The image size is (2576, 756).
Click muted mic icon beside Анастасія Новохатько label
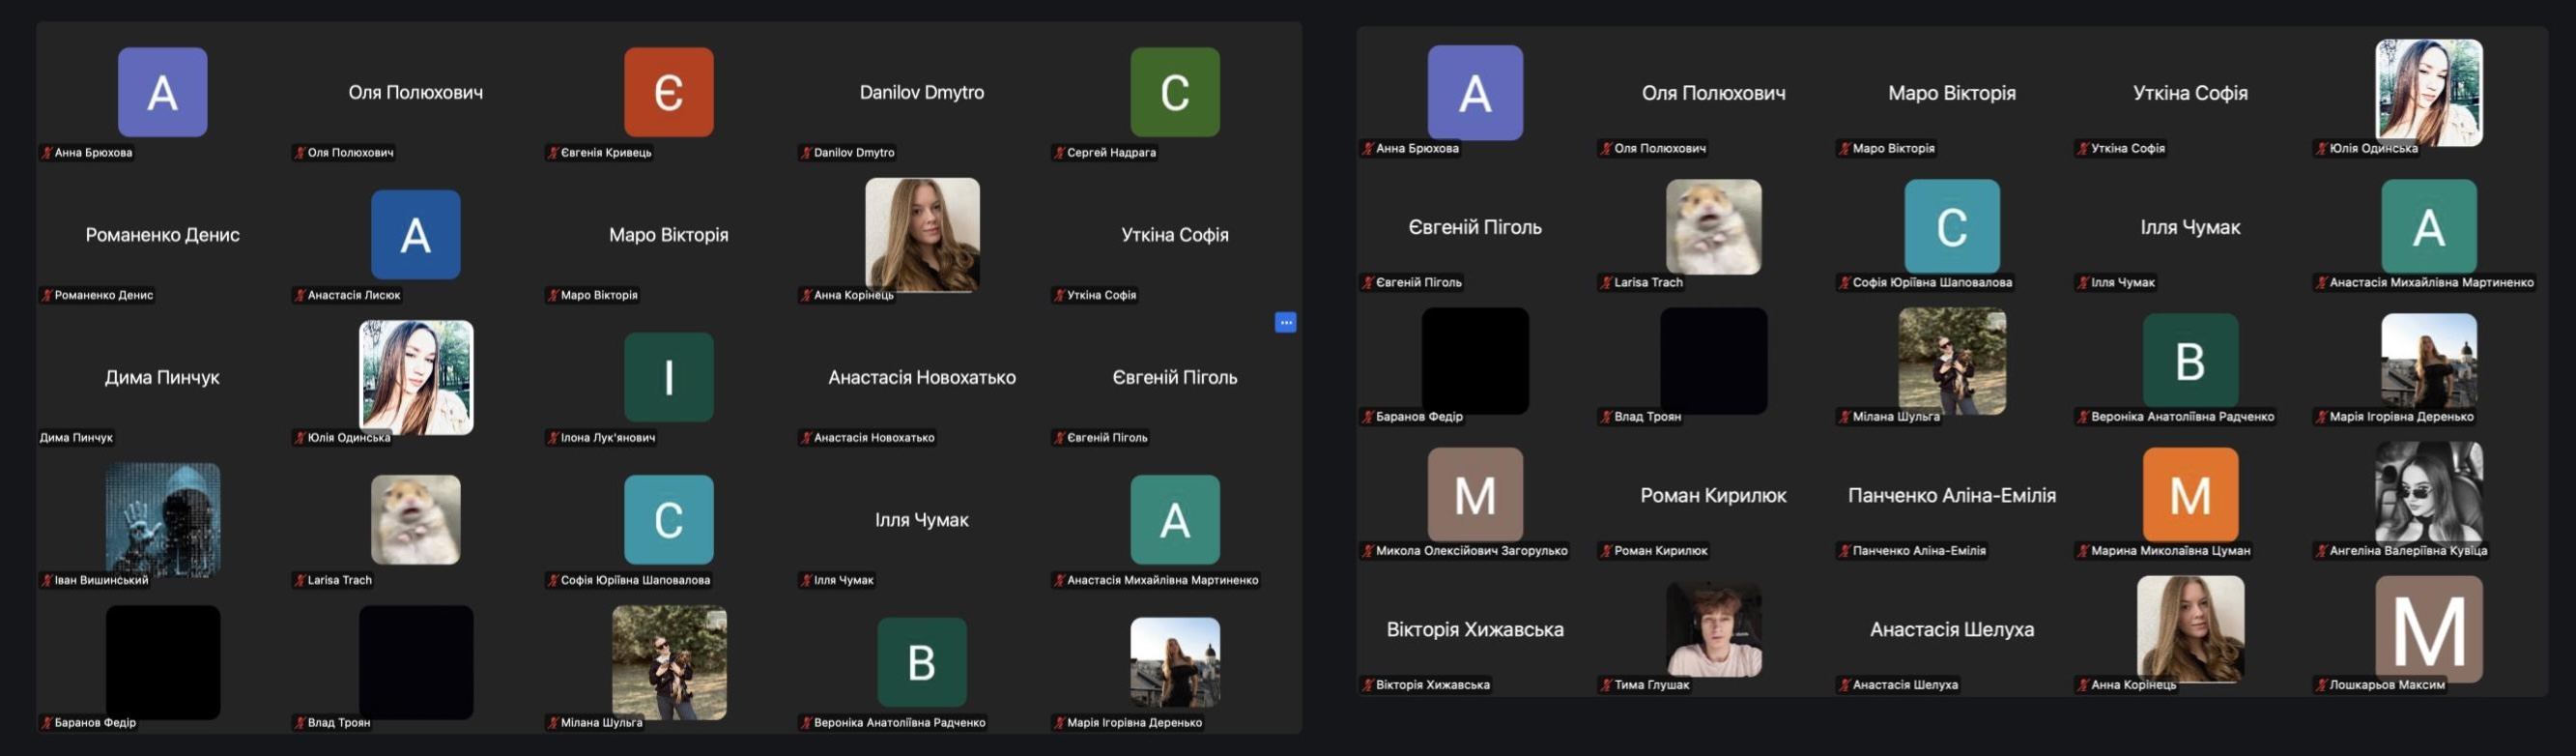coord(806,438)
